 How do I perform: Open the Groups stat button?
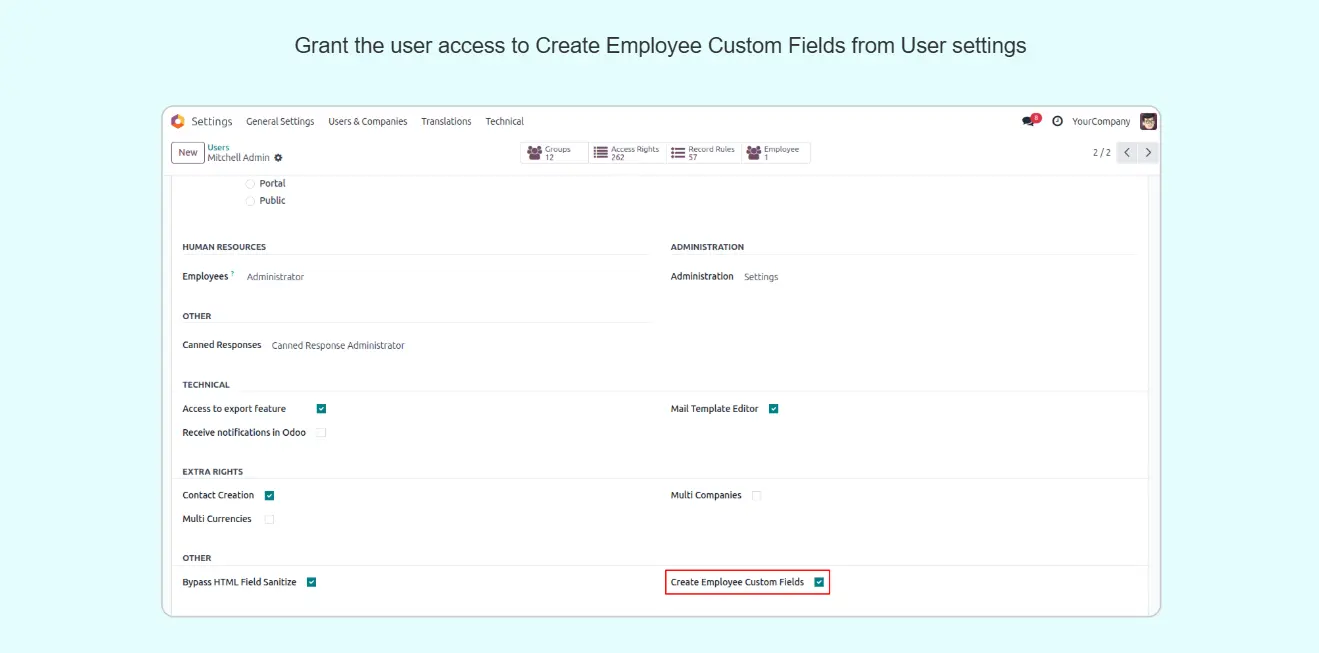coord(553,153)
